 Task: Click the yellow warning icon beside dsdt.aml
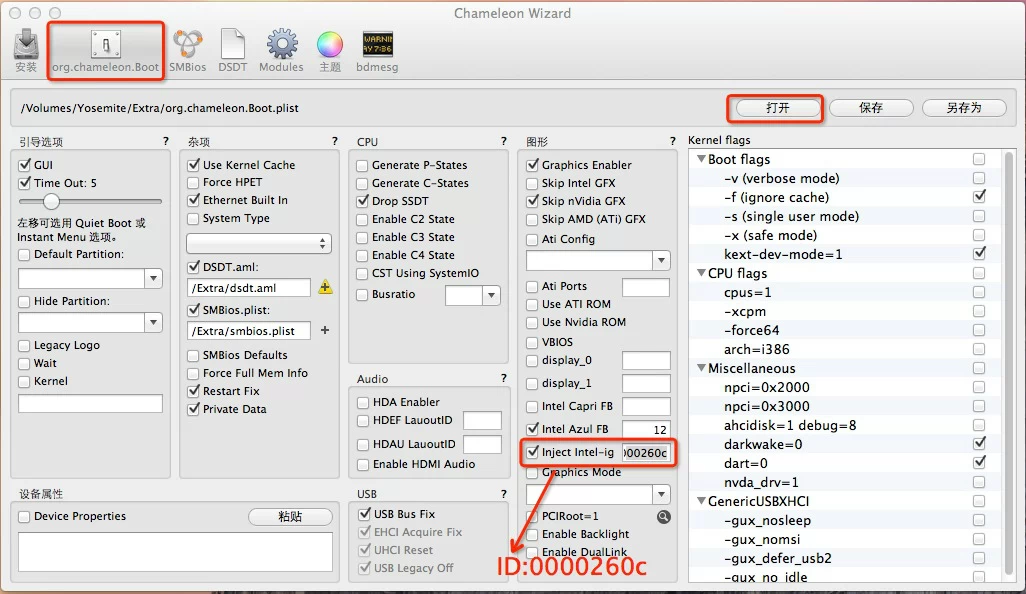(x=325, y=288)
